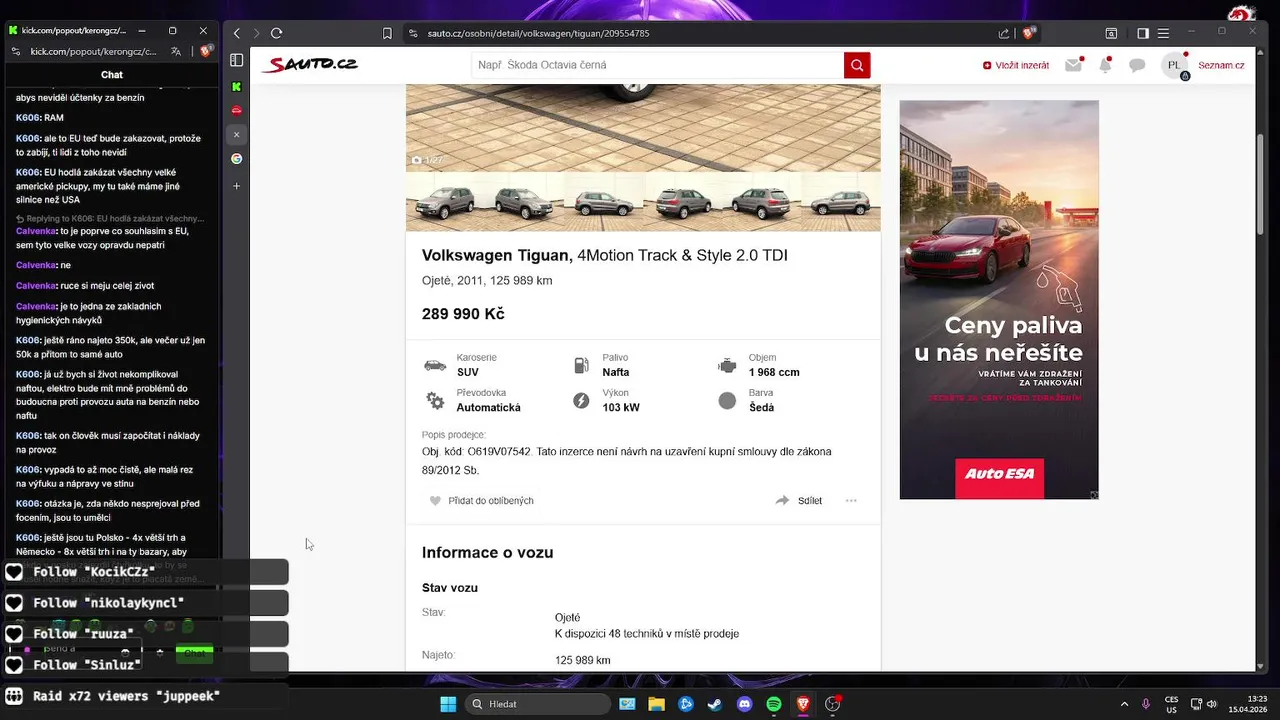Screen dimensions: 1280x720
Task: Show hidden system tray icons chevron
Action: click(x=1124, y=704)
